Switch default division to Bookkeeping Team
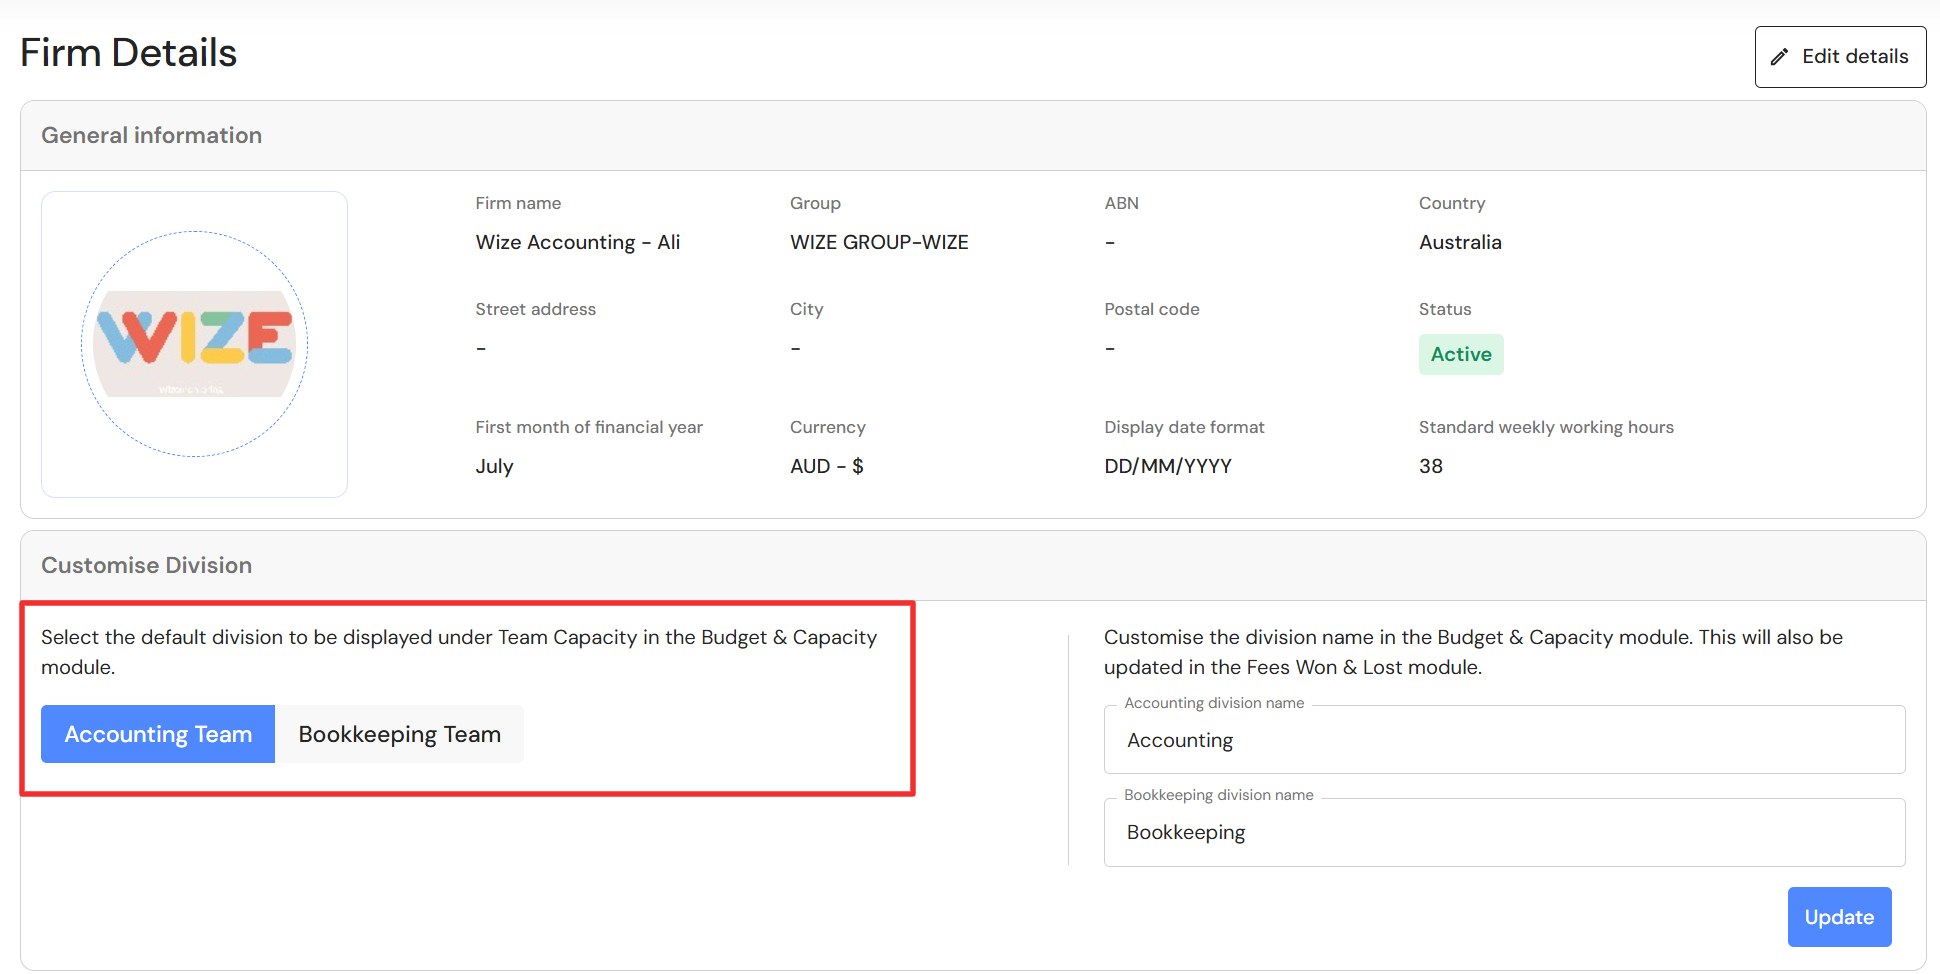Image resolution: width=1940 pixels, height=974 pixels. click(399, 734)
